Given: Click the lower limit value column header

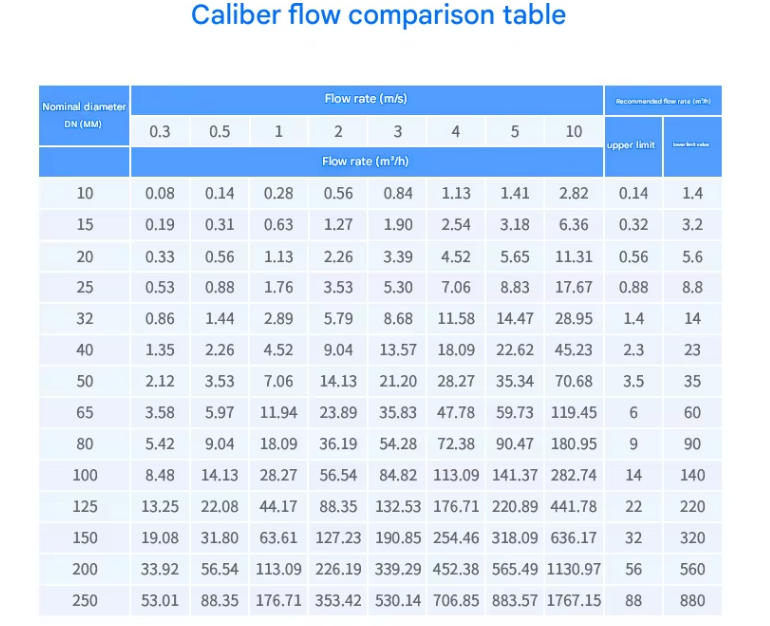Looking at the screenshot, I should 692,145.
